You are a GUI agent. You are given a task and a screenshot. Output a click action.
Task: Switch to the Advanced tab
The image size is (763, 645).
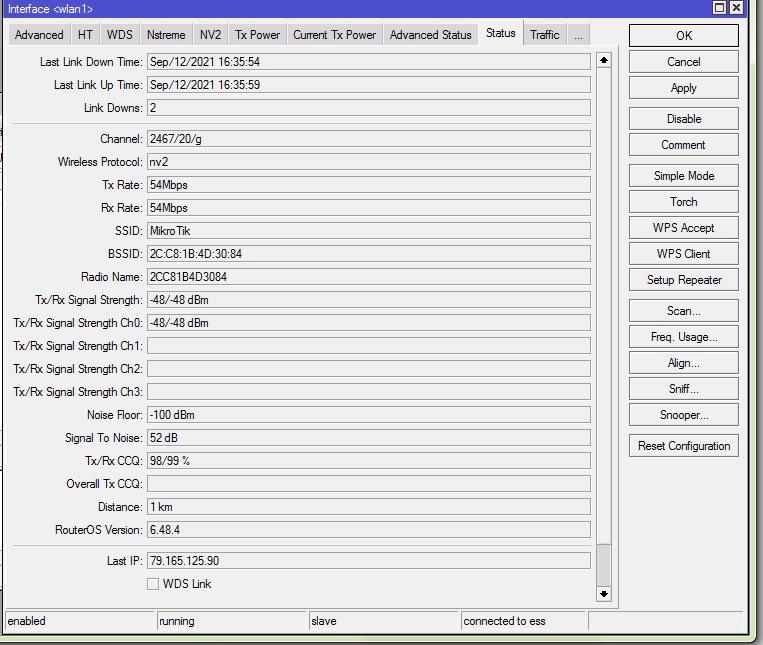point(39,35)
